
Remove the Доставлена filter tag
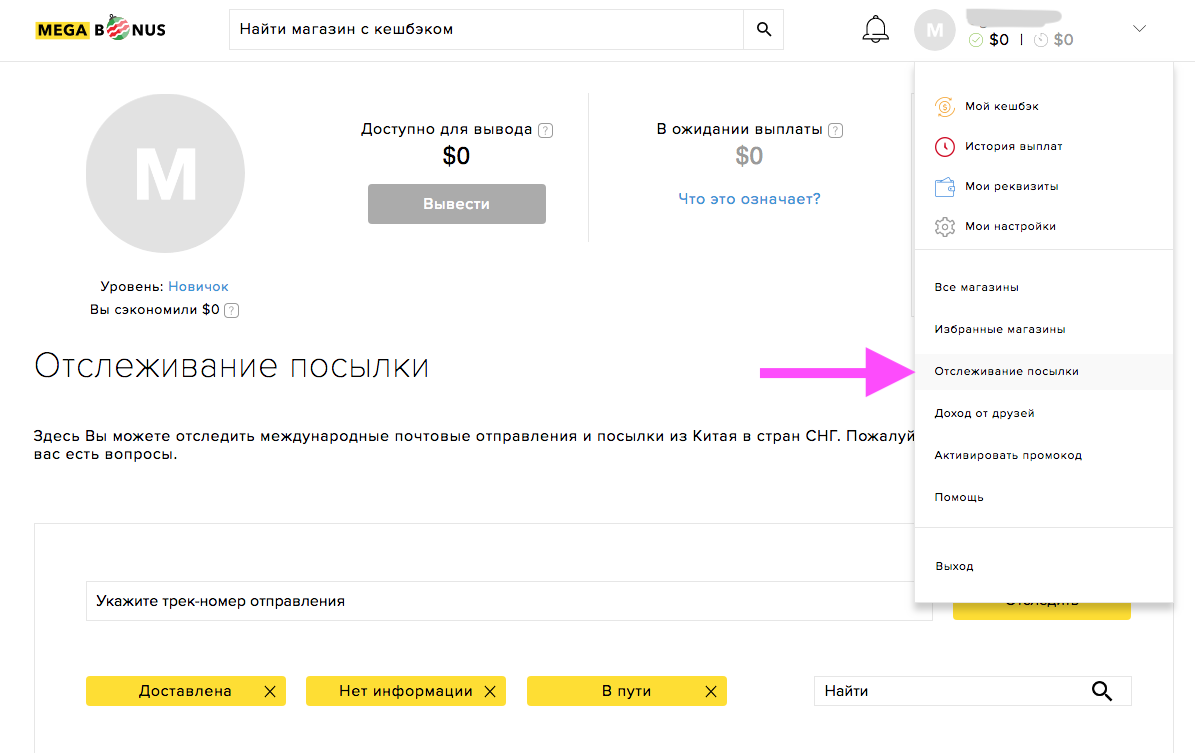tap(269, 691)
